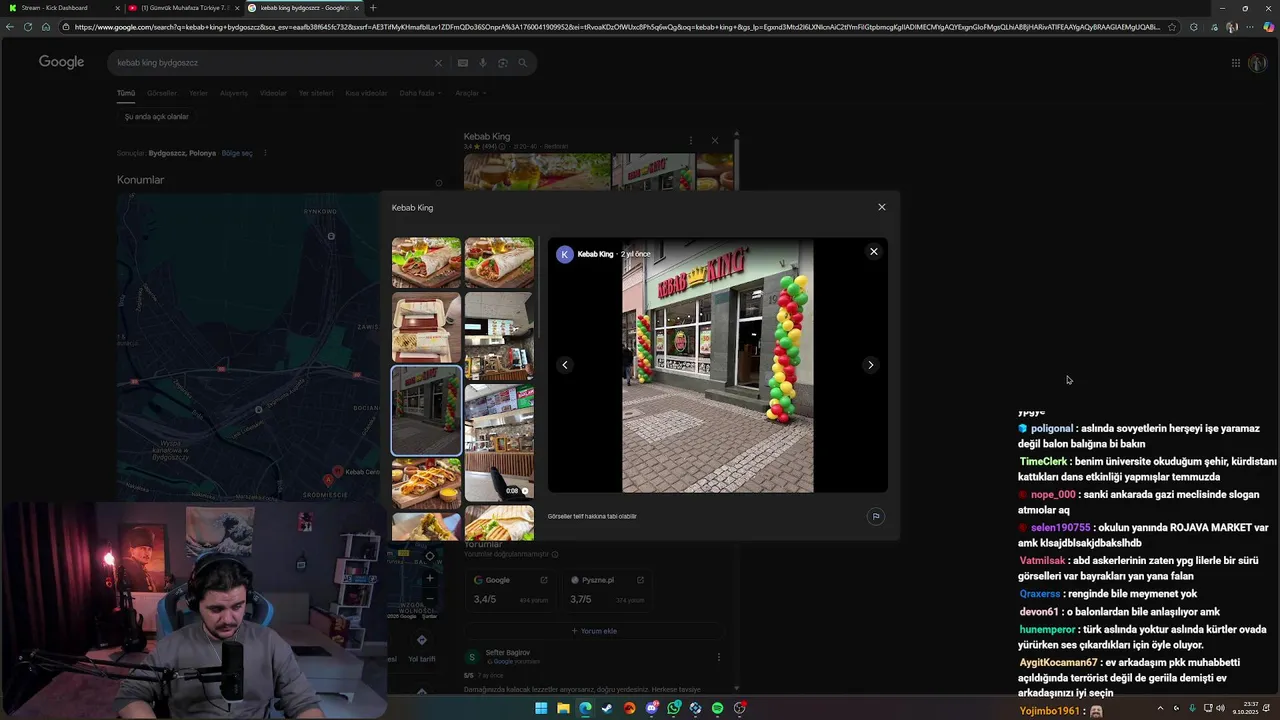Switch to the Alışveriş results tab
The width and height of the screenshot is (1280, 720).
click(234, 93)
